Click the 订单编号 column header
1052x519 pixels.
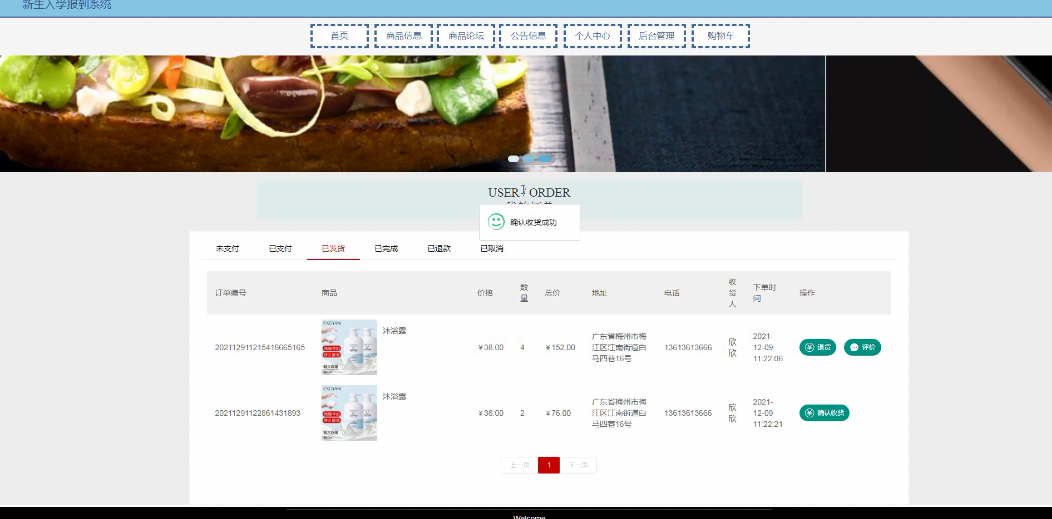[231, 293]
